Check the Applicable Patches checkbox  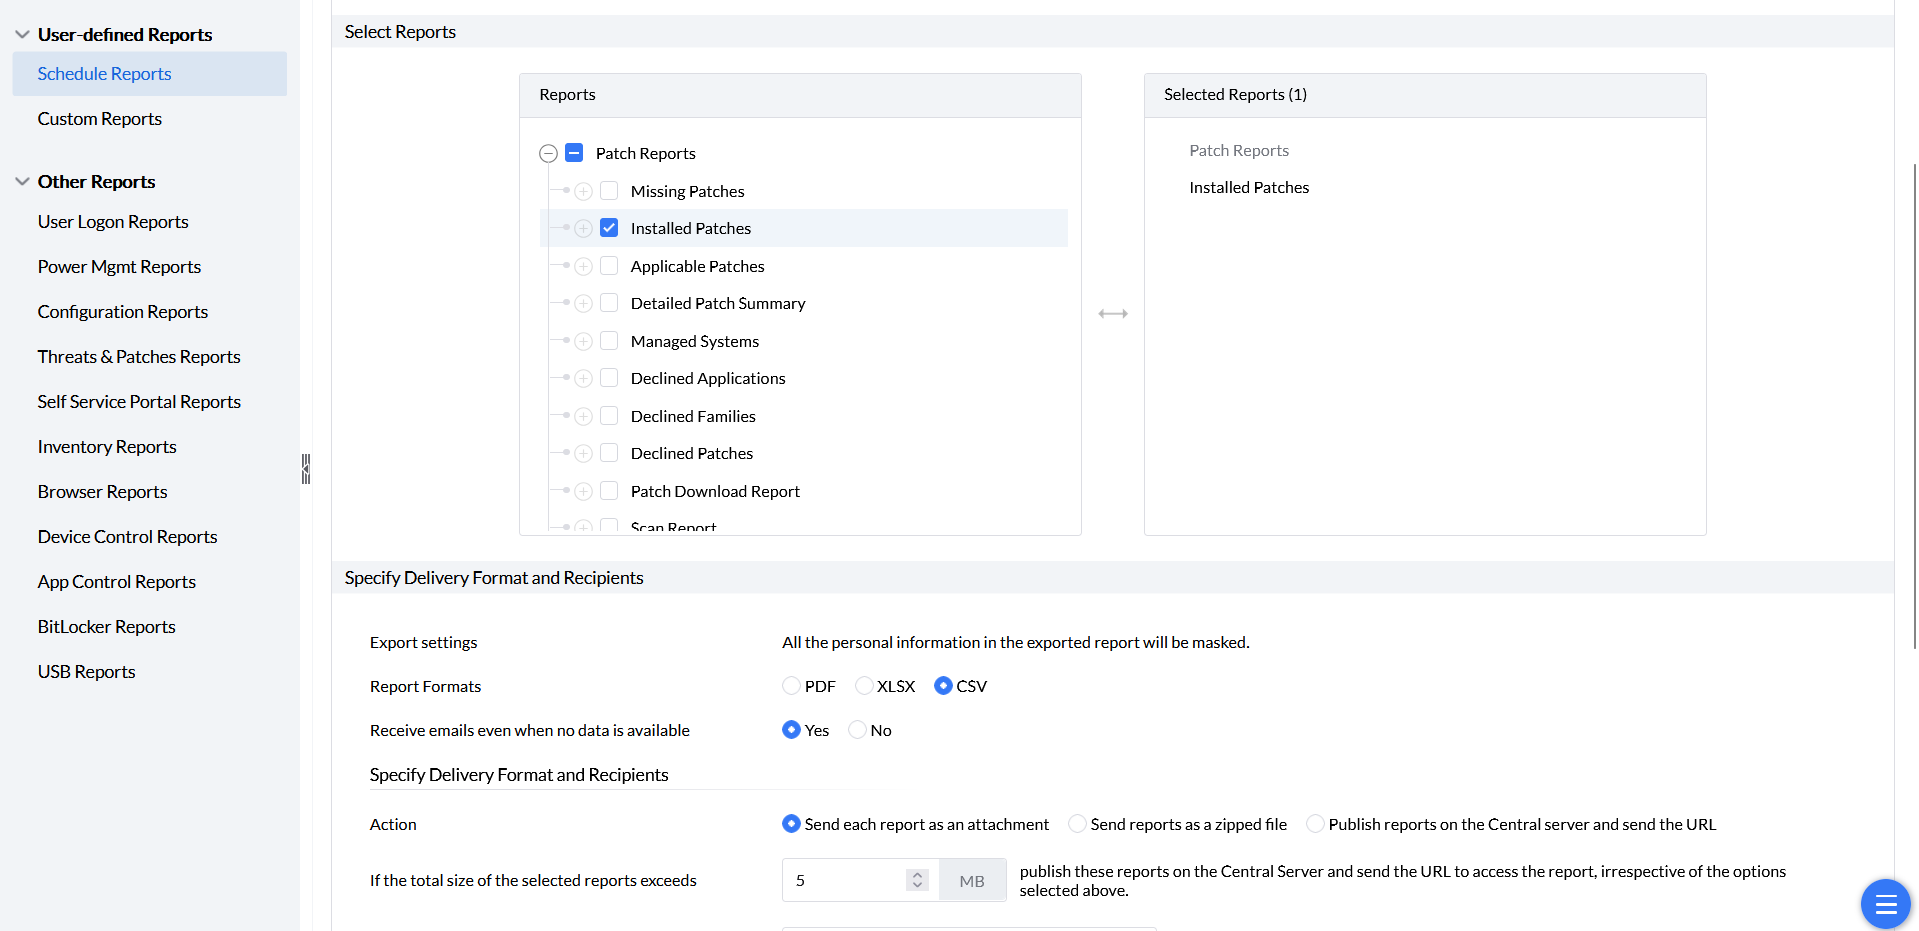(x=609, y=266)
